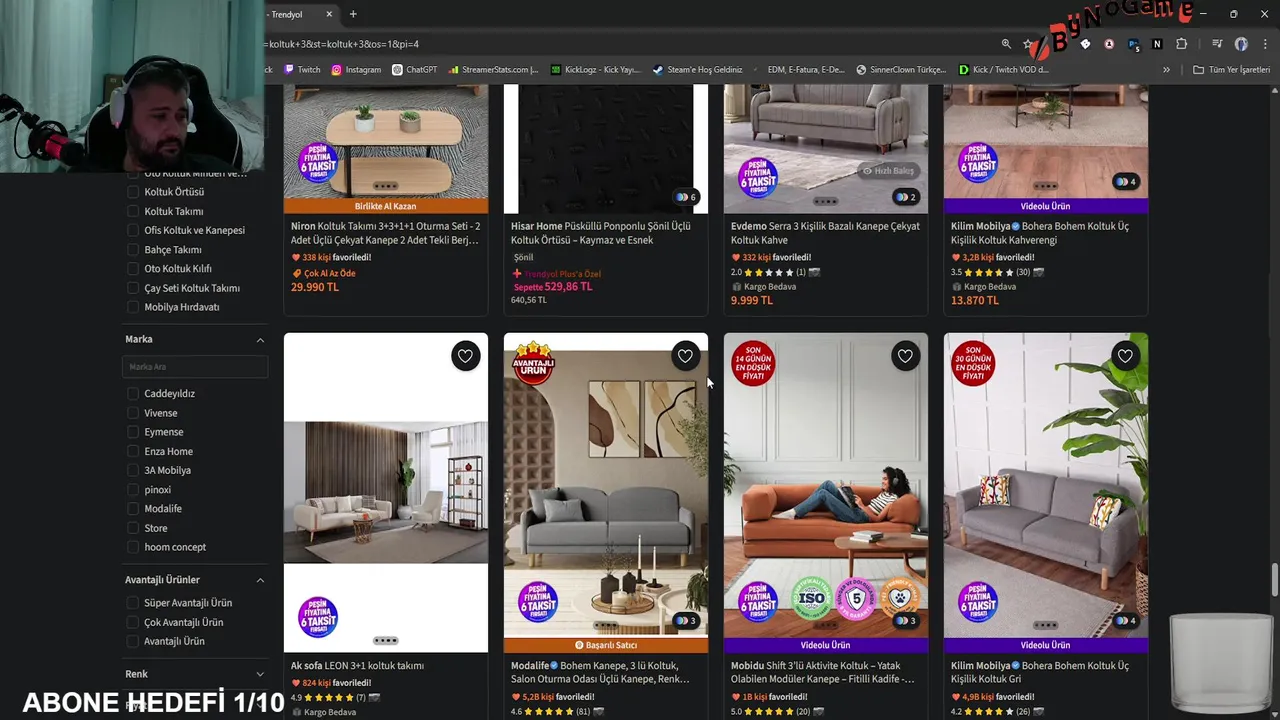This screenshot has height=720, width=1280.
Task: Collapse the Marka filter section
Action: [x=260, y=340]
